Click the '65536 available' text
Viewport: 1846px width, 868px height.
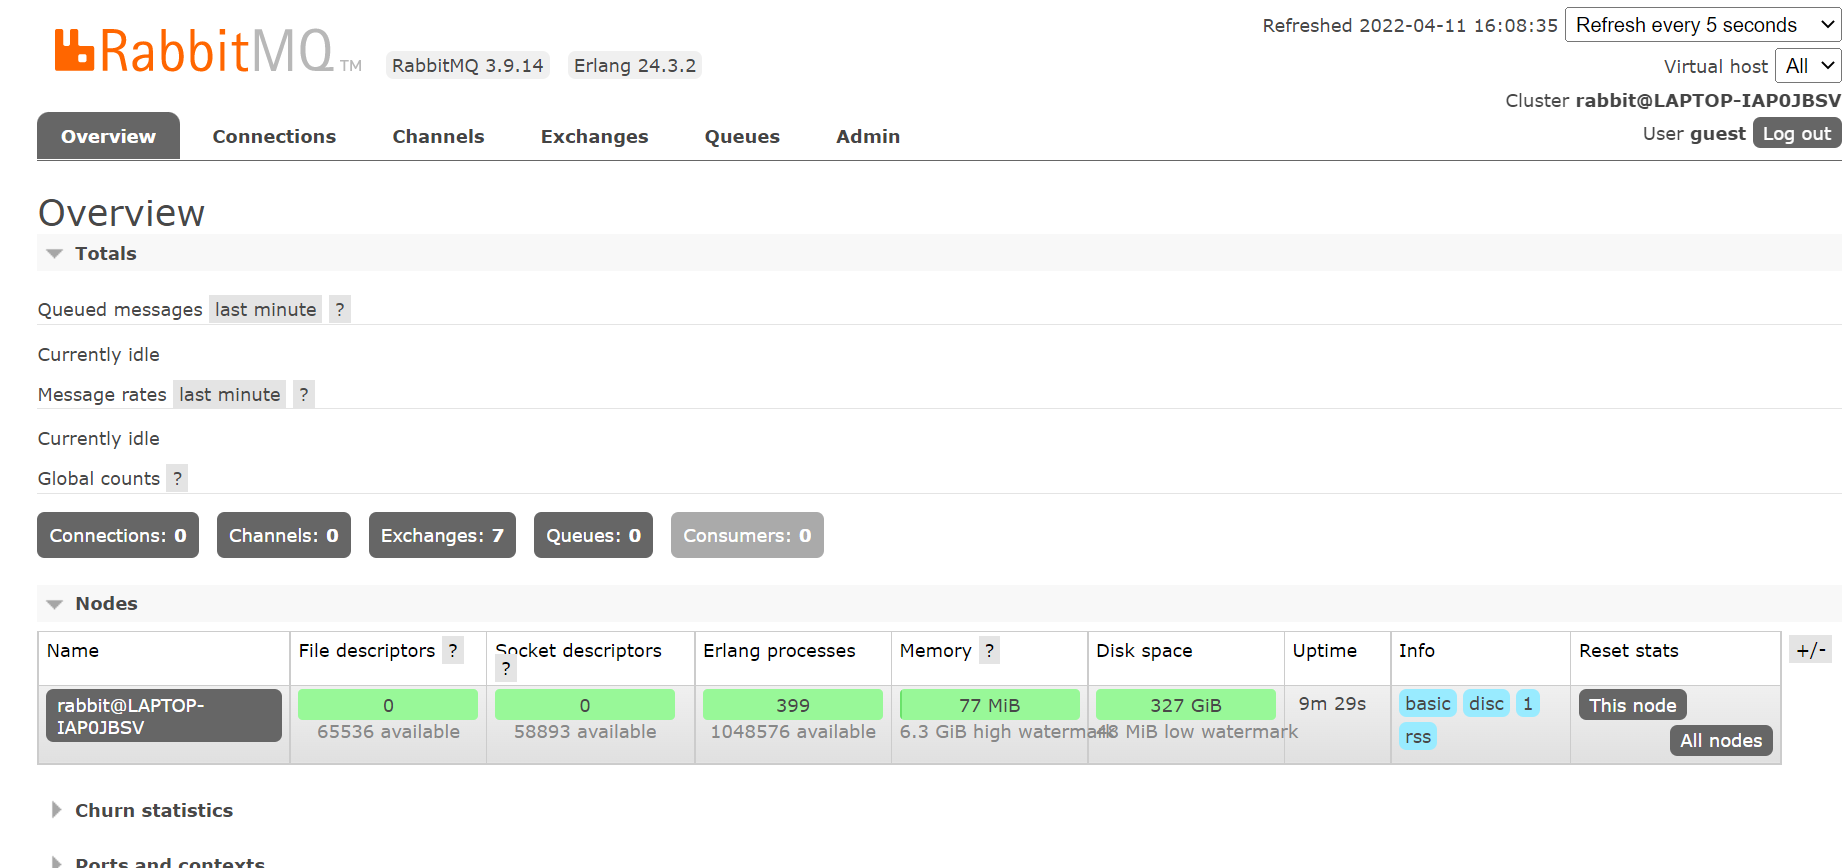tap(388, 732)
